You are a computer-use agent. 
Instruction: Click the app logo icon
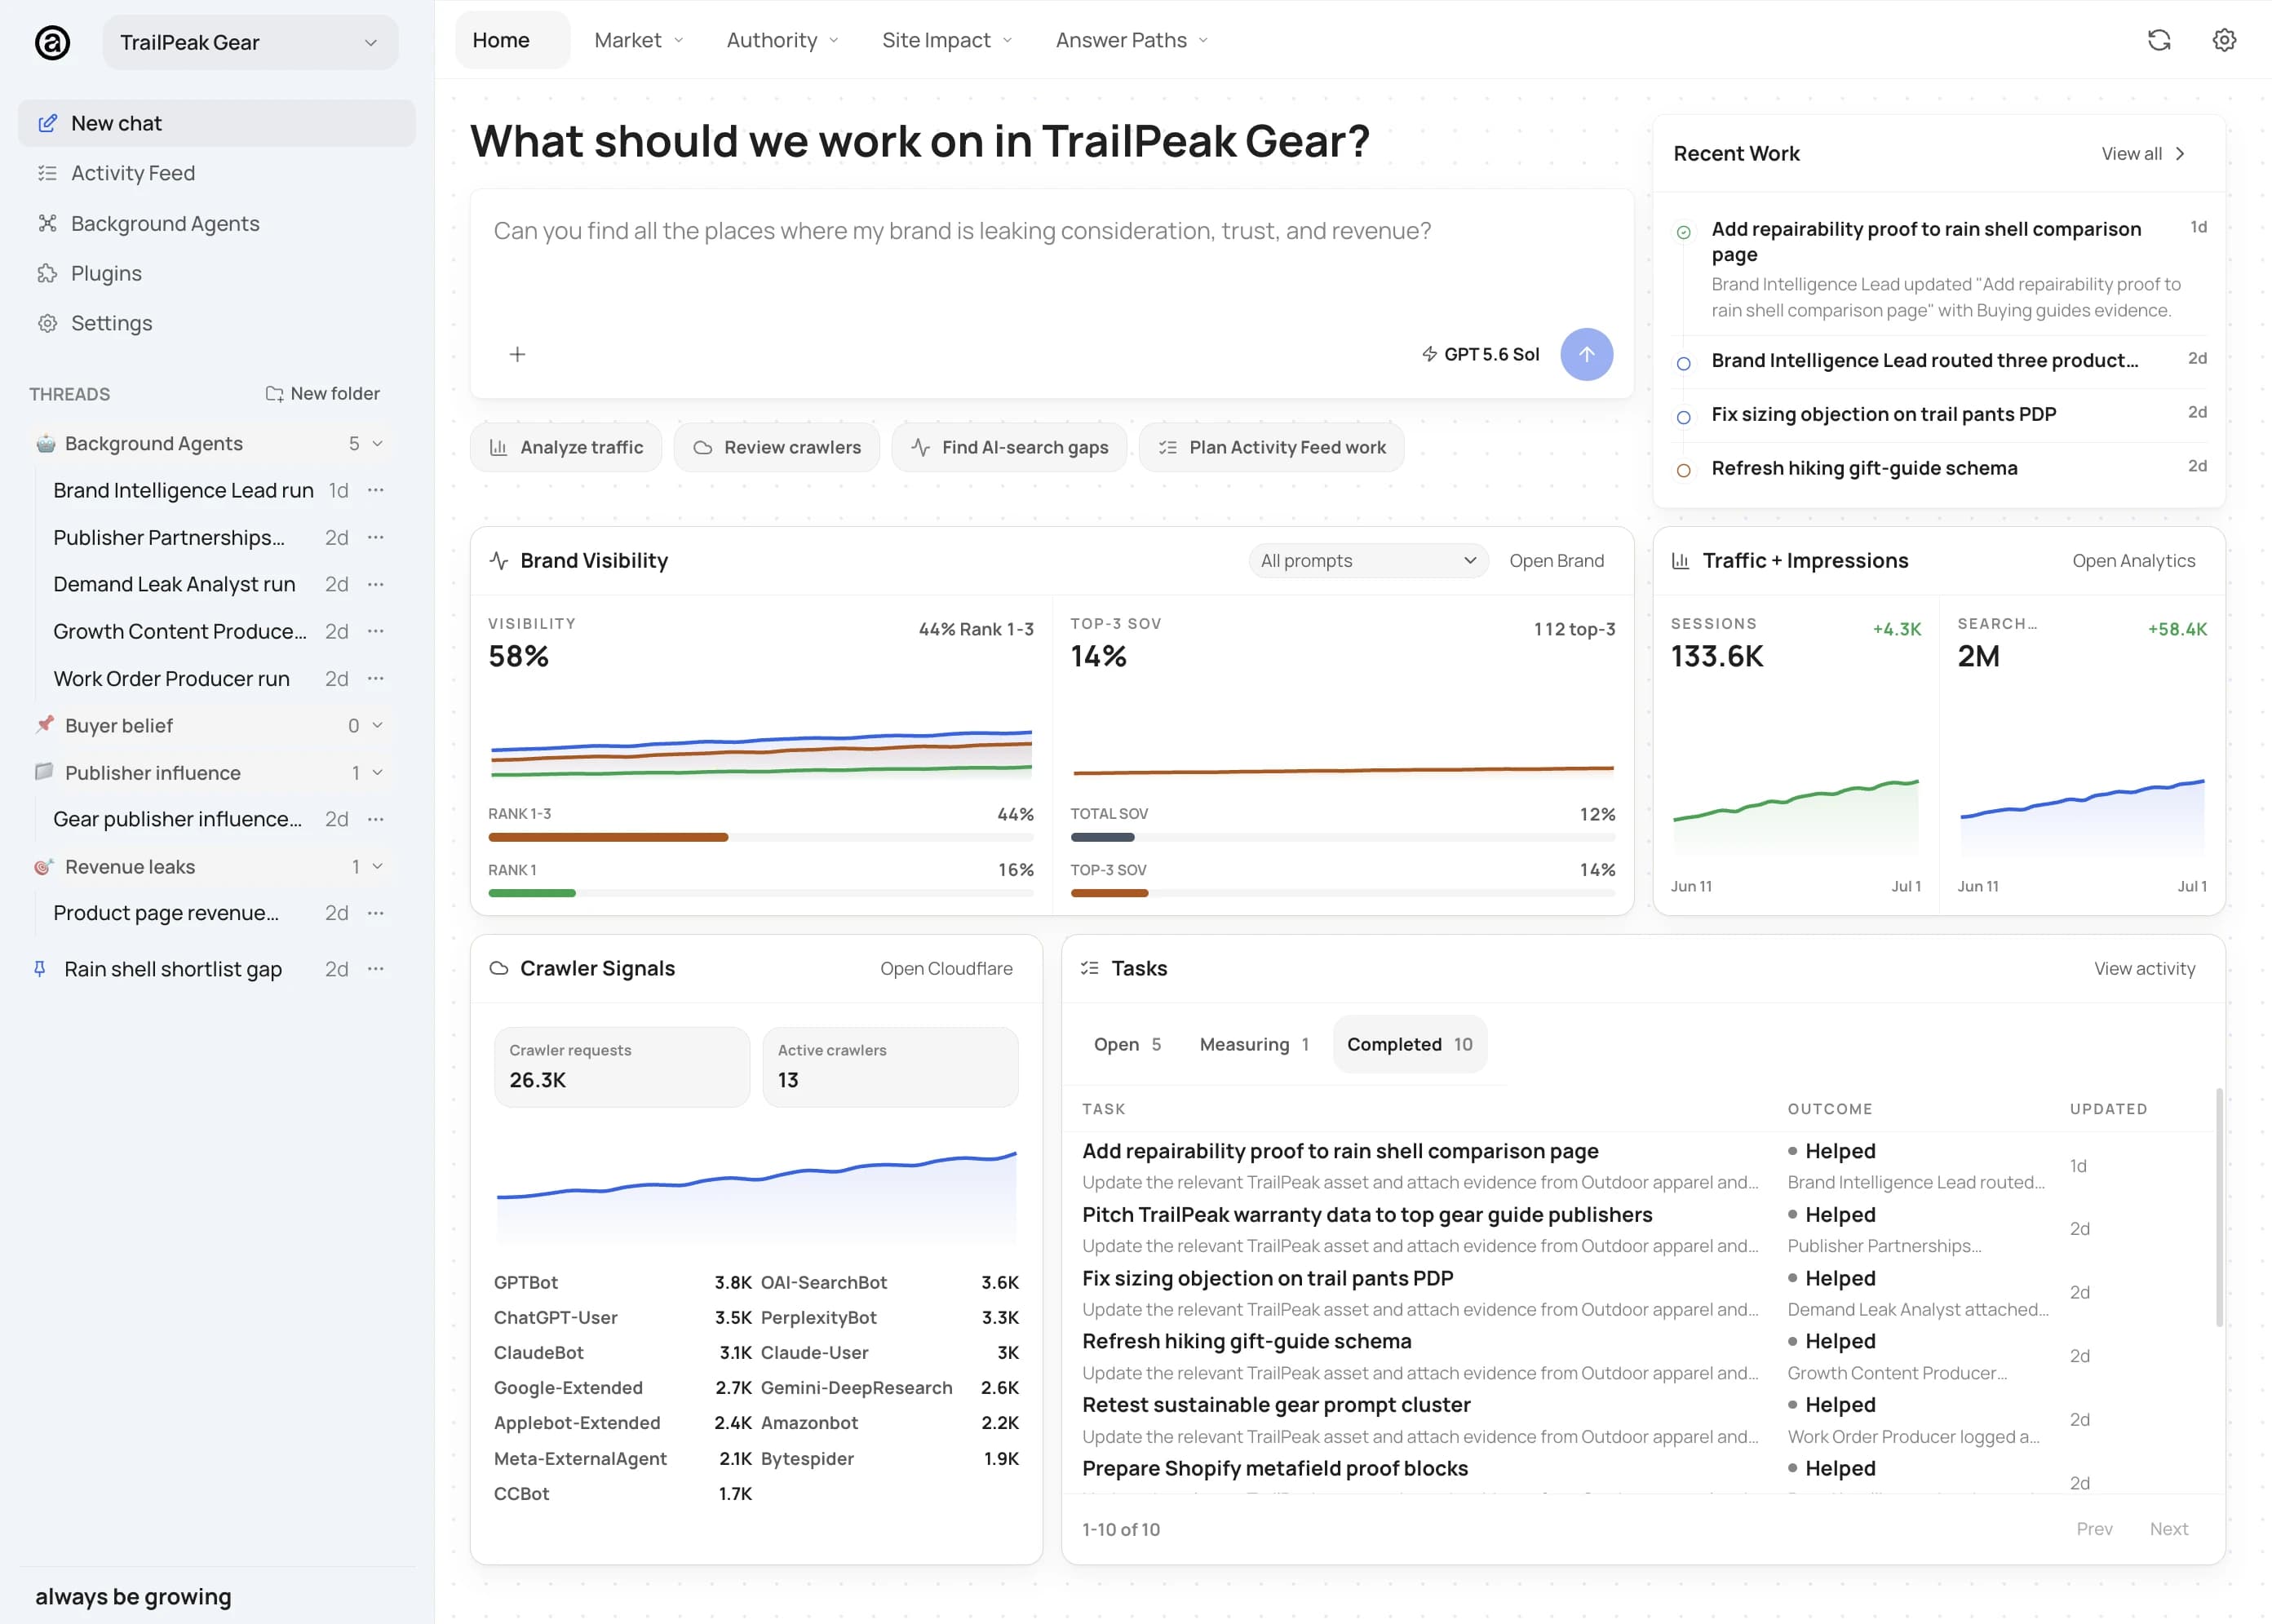click(52, 42)
